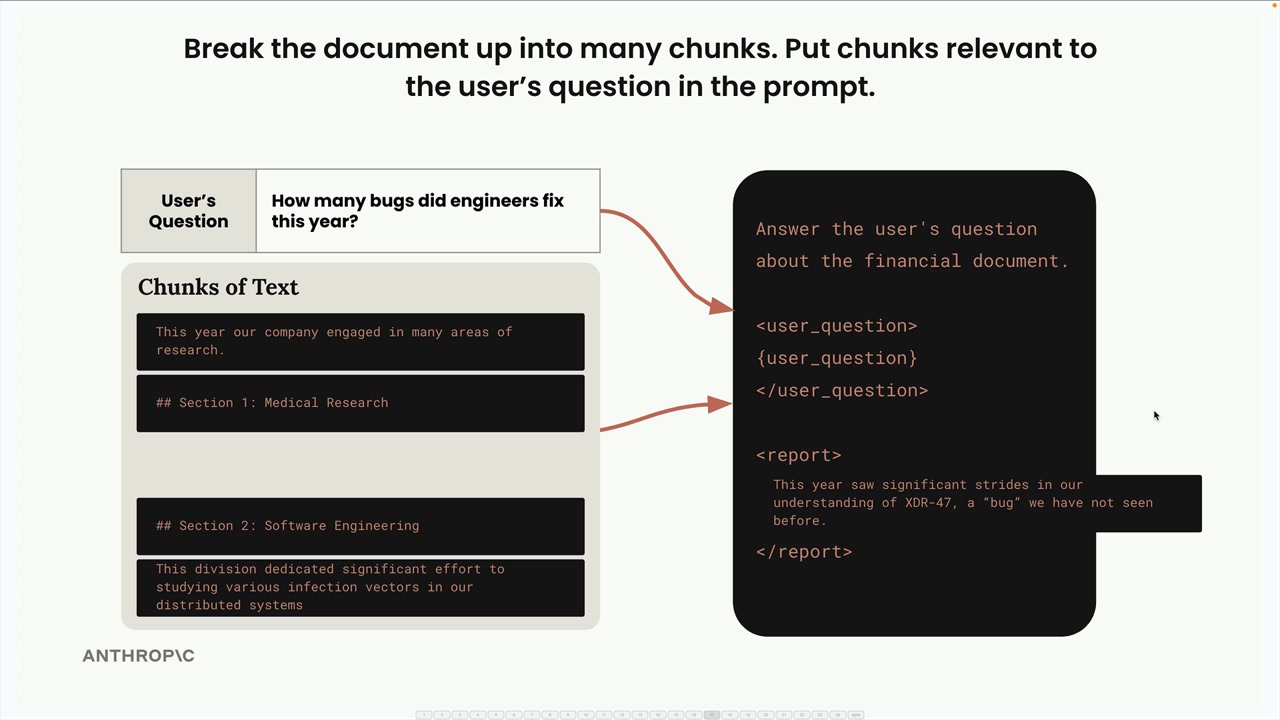
Task: Click the 'How many bugs' question box
Action: click(x=428, y=211)
